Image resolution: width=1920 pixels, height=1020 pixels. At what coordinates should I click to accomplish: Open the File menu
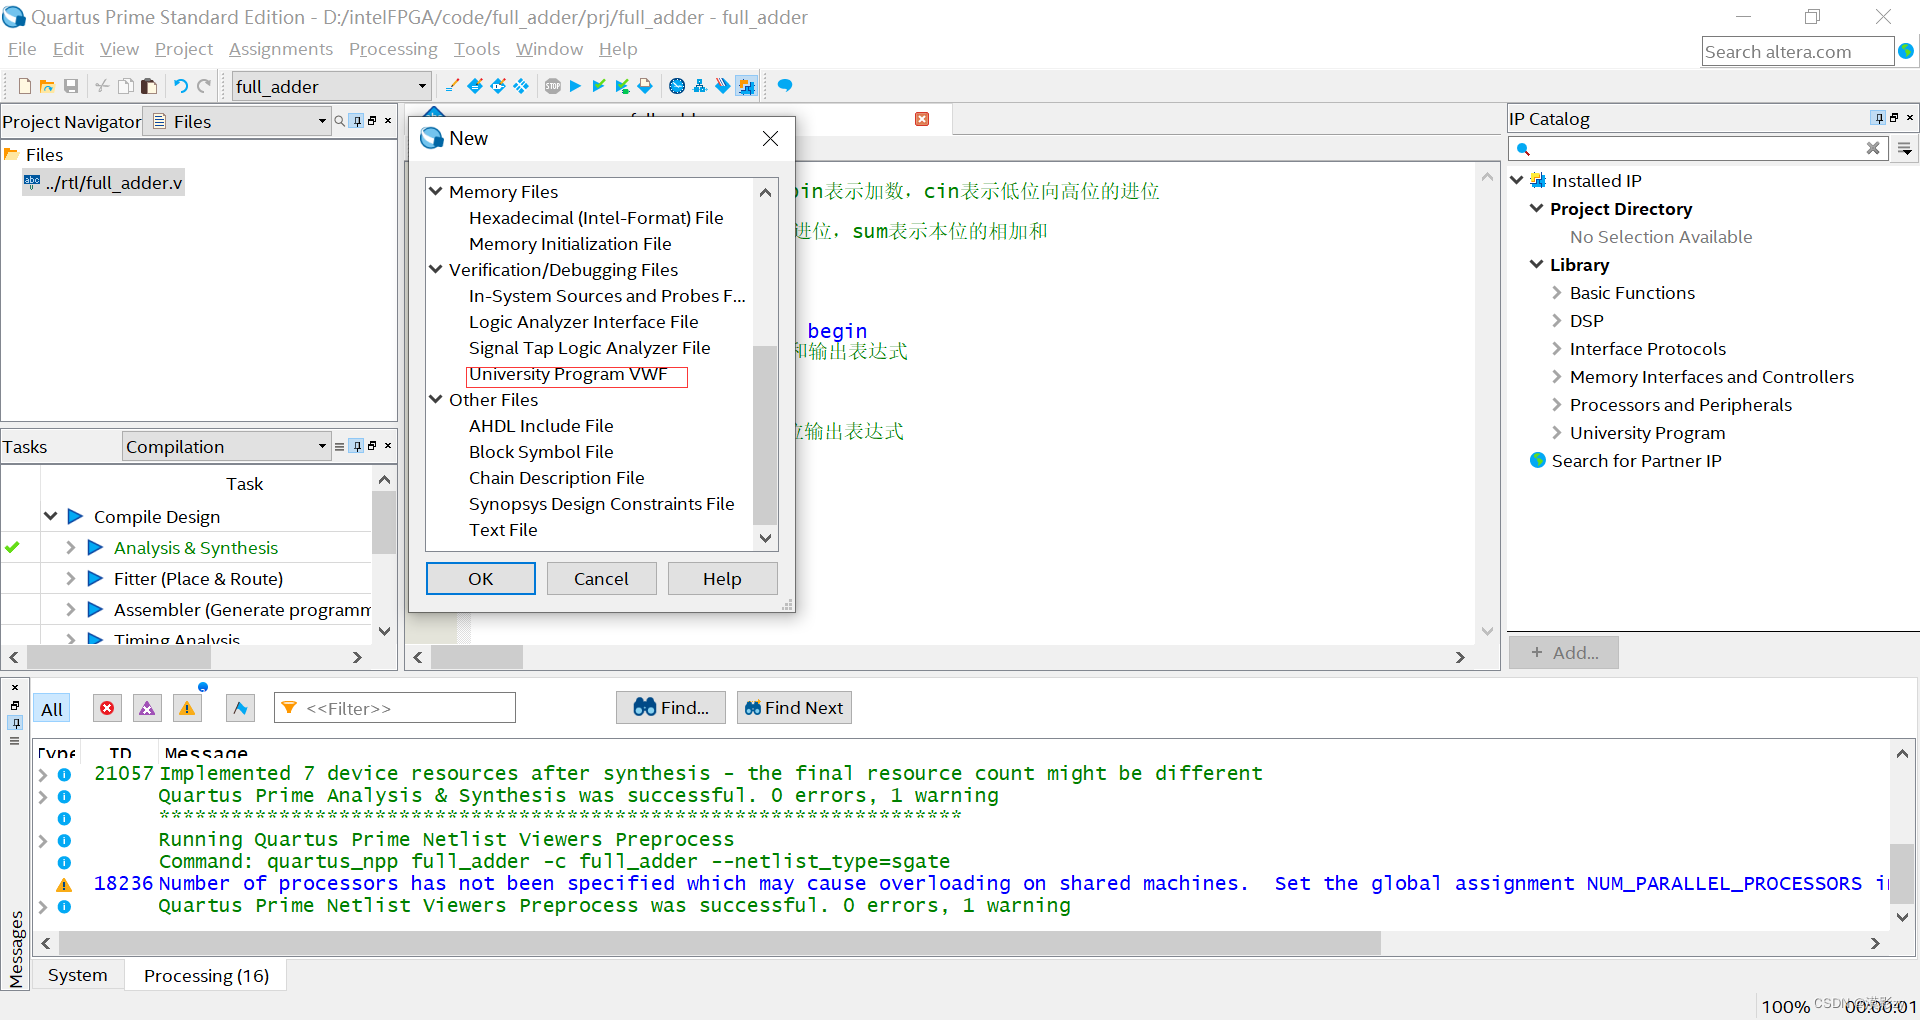[x=22, y=49]
